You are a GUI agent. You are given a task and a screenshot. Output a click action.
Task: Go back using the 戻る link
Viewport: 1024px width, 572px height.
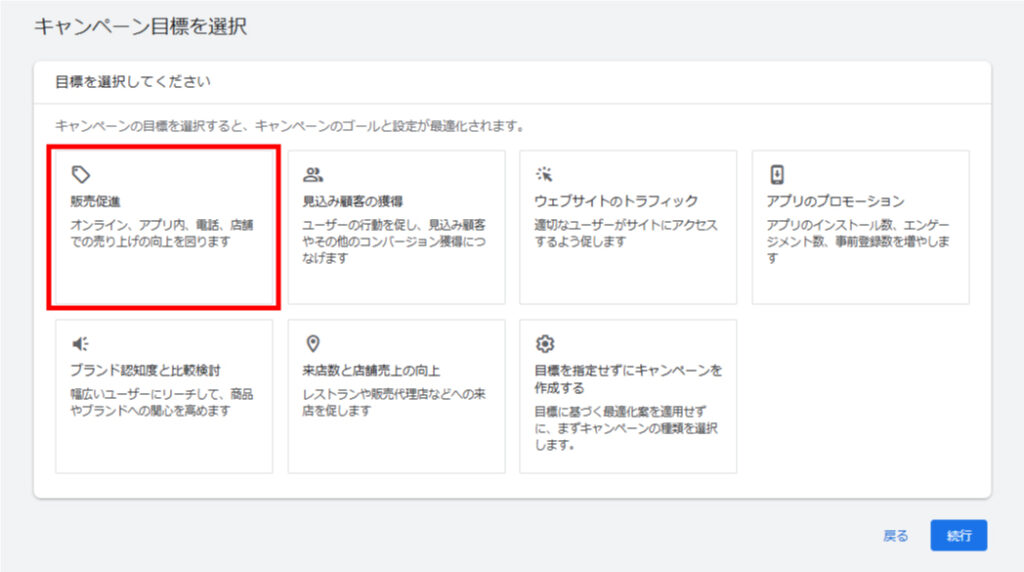895,536
